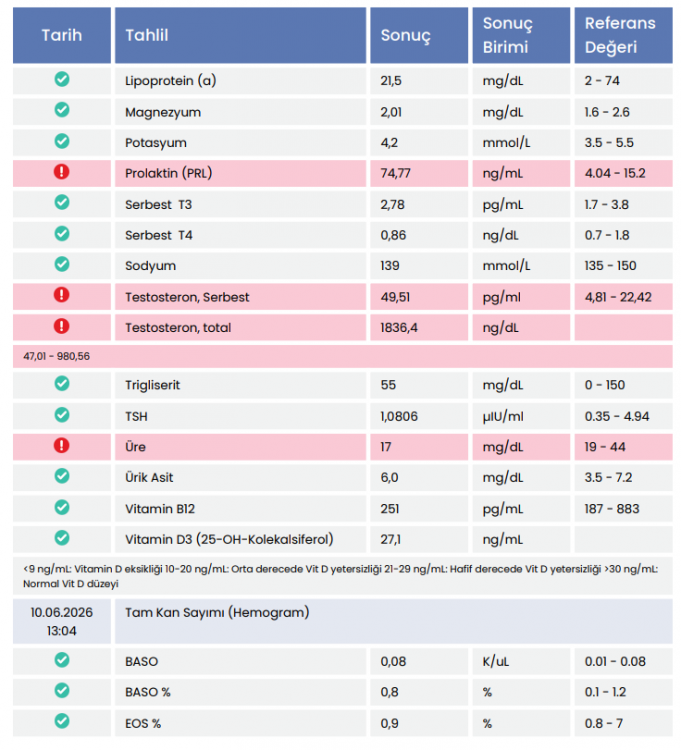
Task: Click the green checkmark beside Lipoprotein (a)
Action: click(x=62, y=79)
